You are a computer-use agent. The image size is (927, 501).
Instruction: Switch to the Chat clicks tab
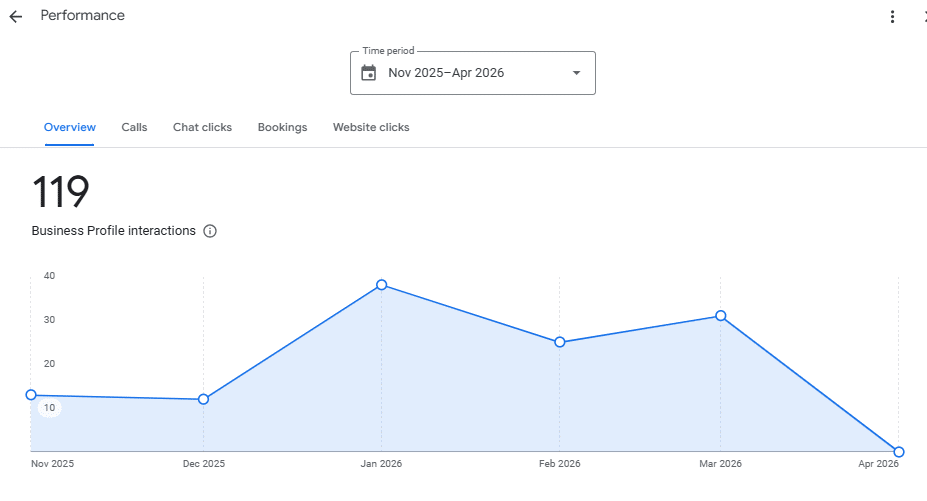coord(202,127)
